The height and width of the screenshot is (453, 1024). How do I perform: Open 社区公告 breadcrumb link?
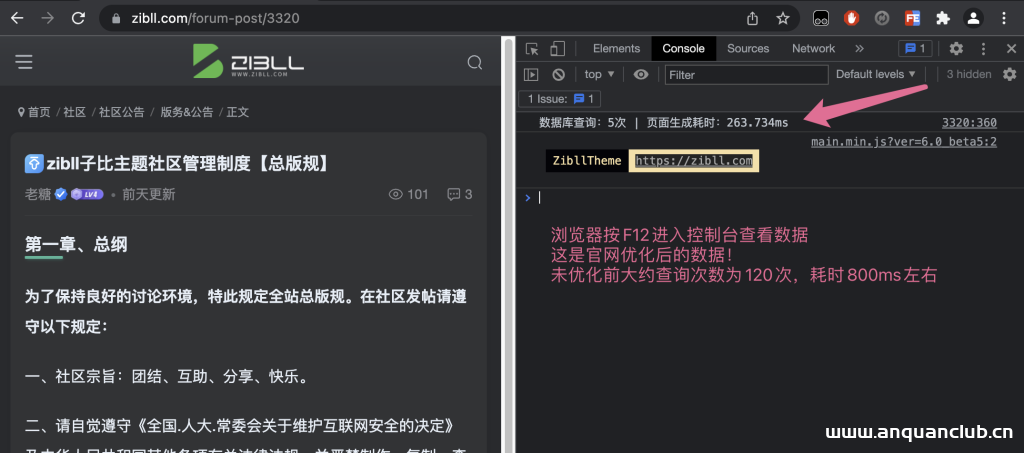[121, 112]
